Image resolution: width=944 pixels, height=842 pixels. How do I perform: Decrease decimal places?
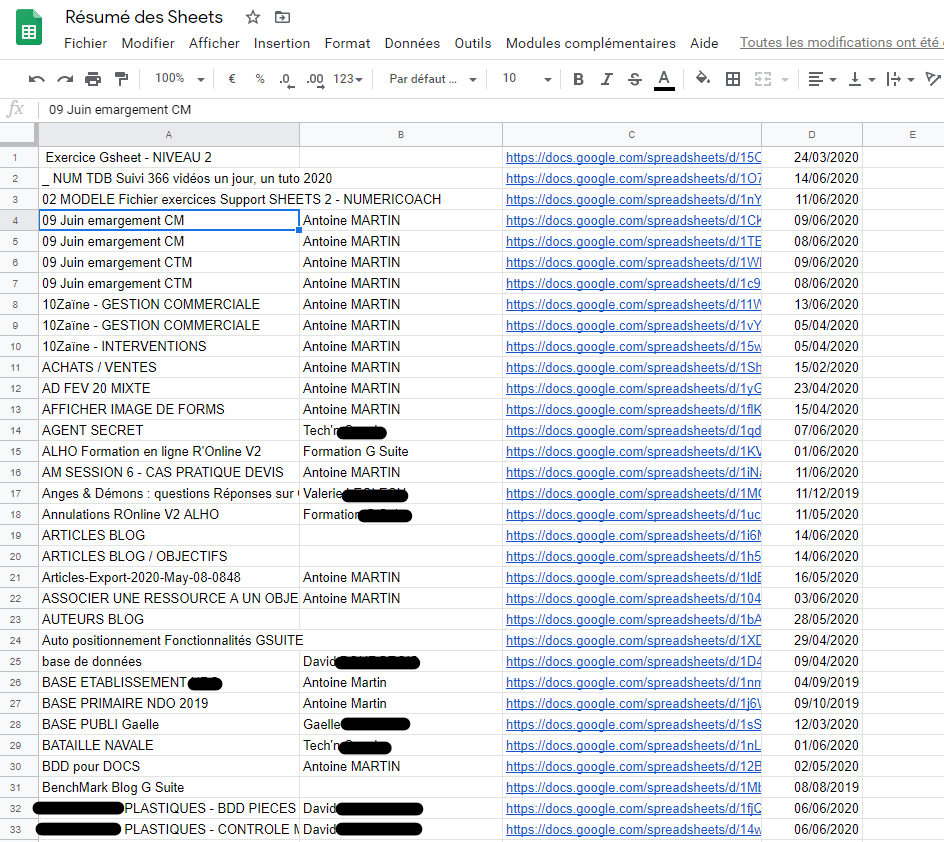(287, 79)
